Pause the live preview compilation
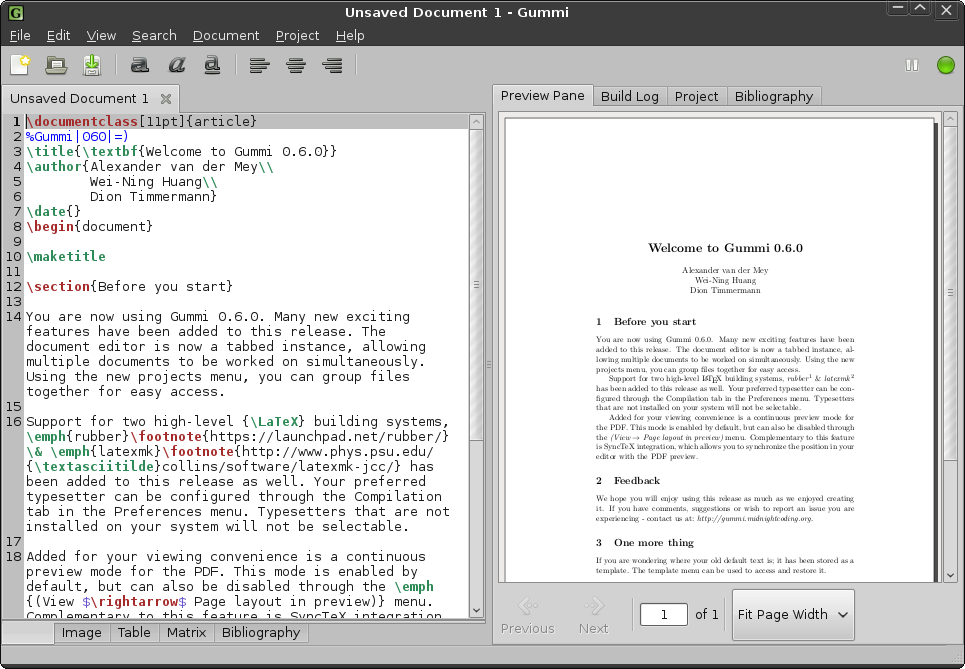965x669 pixels. pyautogui.click(x=911, y=65)
